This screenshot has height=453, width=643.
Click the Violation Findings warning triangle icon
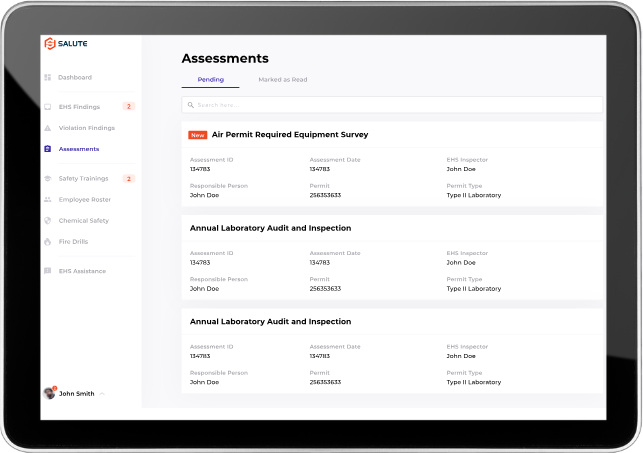pos(48,128)
